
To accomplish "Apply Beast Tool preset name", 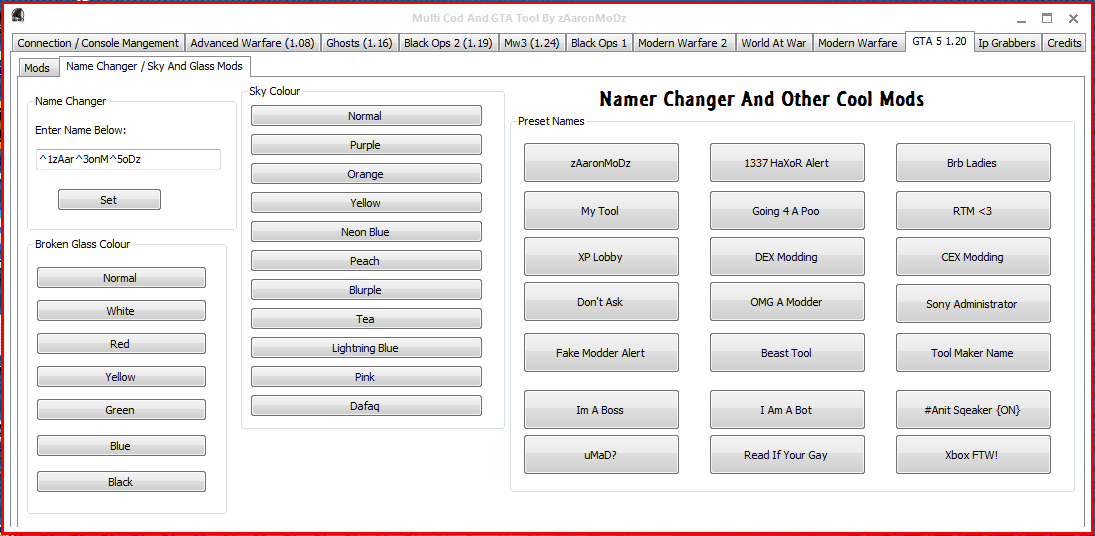I will pos(787,352).
